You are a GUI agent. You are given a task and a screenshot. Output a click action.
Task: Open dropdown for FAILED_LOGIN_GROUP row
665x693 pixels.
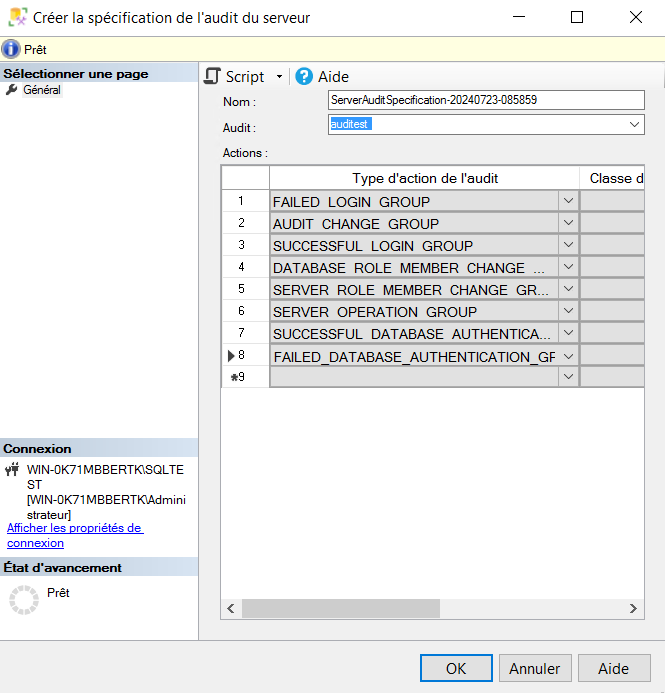click(568, 201)
